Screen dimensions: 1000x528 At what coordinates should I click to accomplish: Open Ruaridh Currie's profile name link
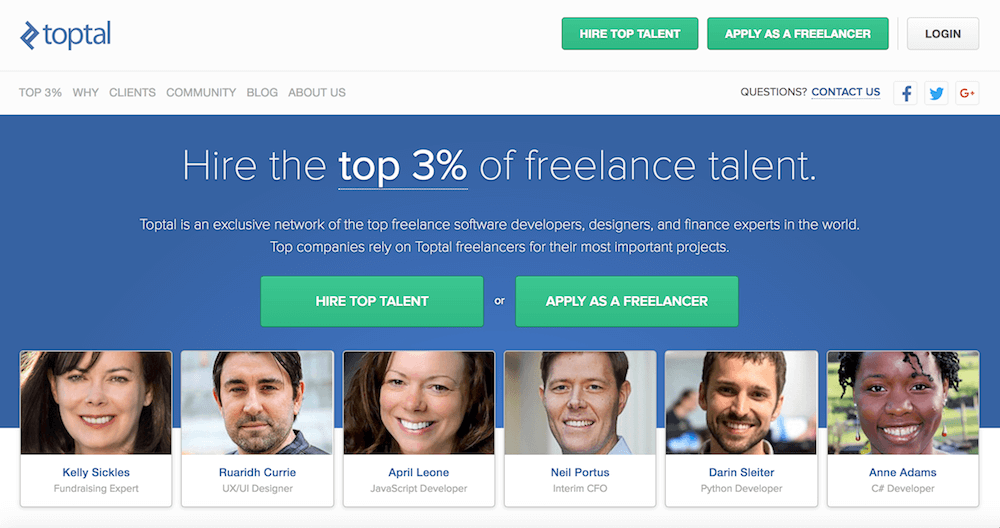[x=257, y=472]
